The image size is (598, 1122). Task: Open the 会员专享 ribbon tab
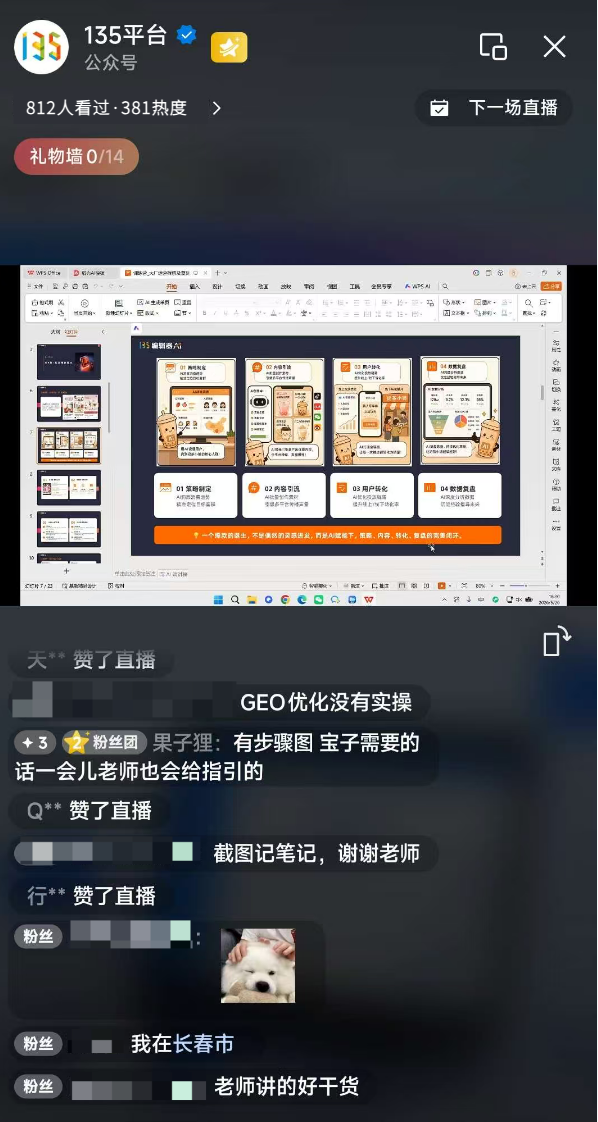tap(381, 286)
